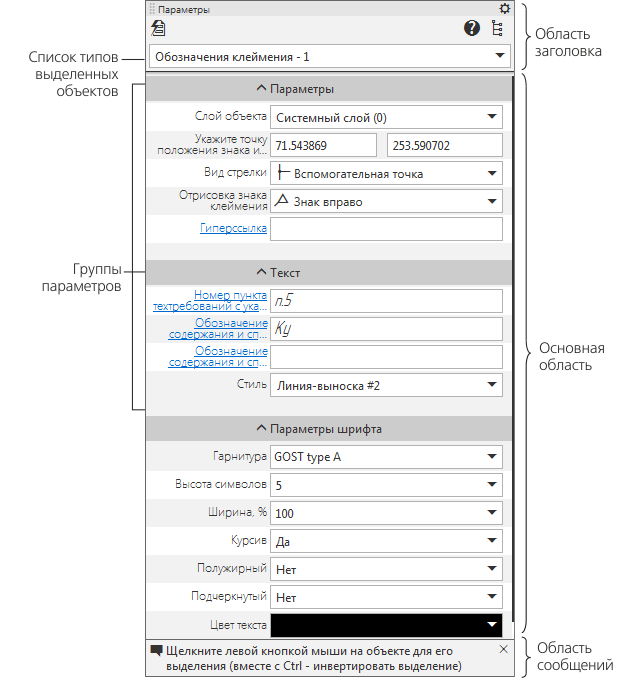The image size is (640, 682).
Task: Click the 'Гиперссылка' link
Action: (x=233, y=228)
